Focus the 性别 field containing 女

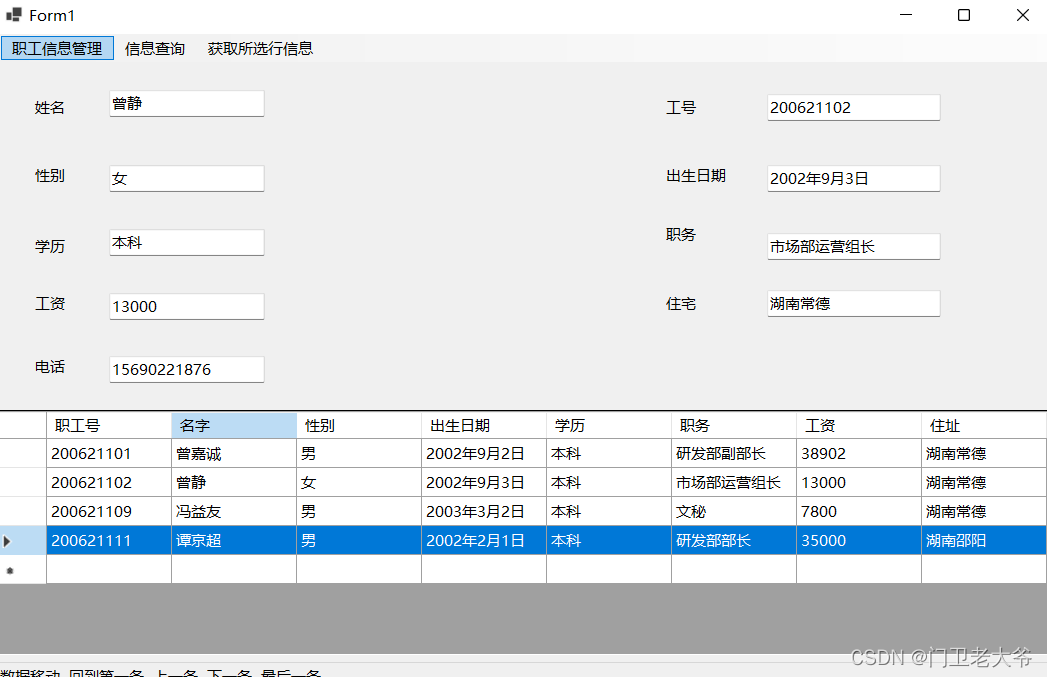point(187,178)
